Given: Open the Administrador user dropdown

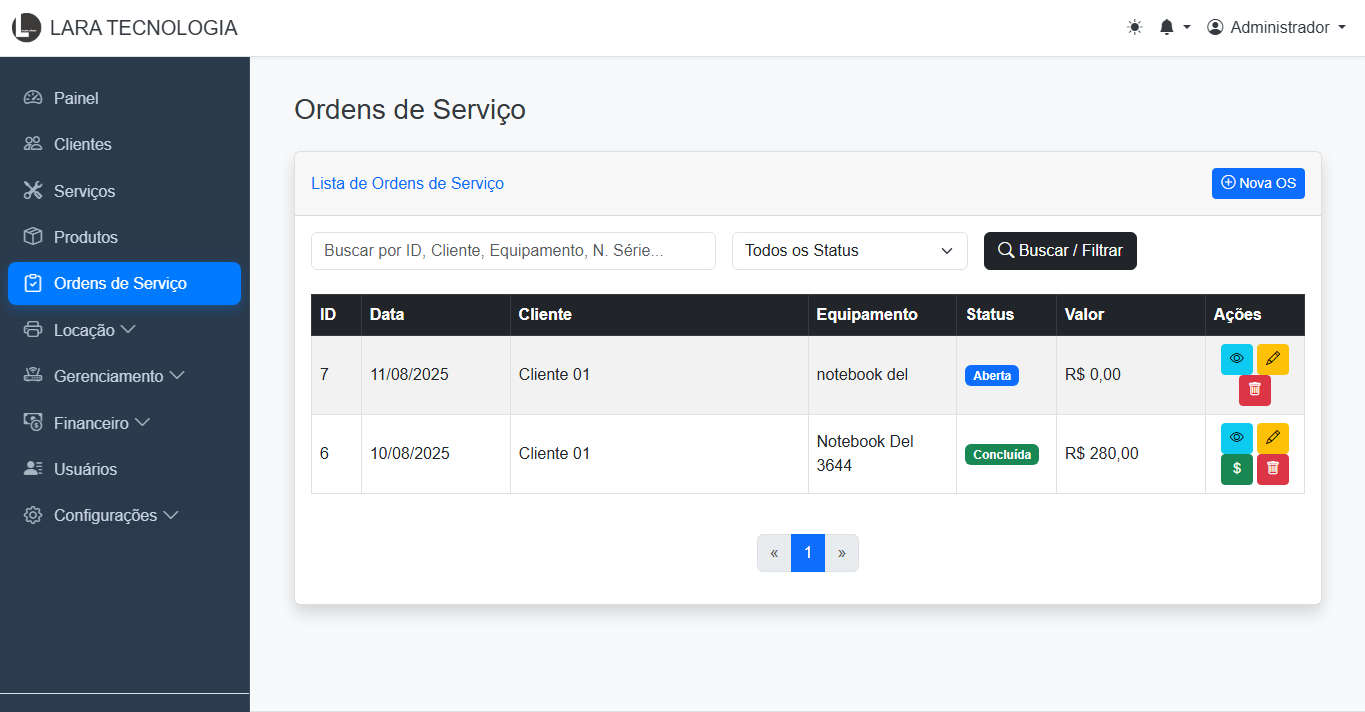Looking at the screenshot, I should click(1276, 28).
